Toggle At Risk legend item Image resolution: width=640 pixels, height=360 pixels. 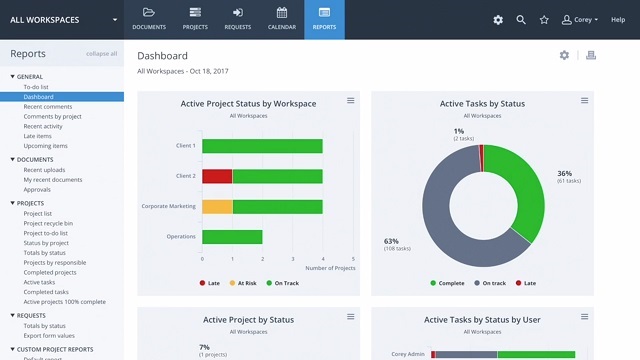[243, 283]
